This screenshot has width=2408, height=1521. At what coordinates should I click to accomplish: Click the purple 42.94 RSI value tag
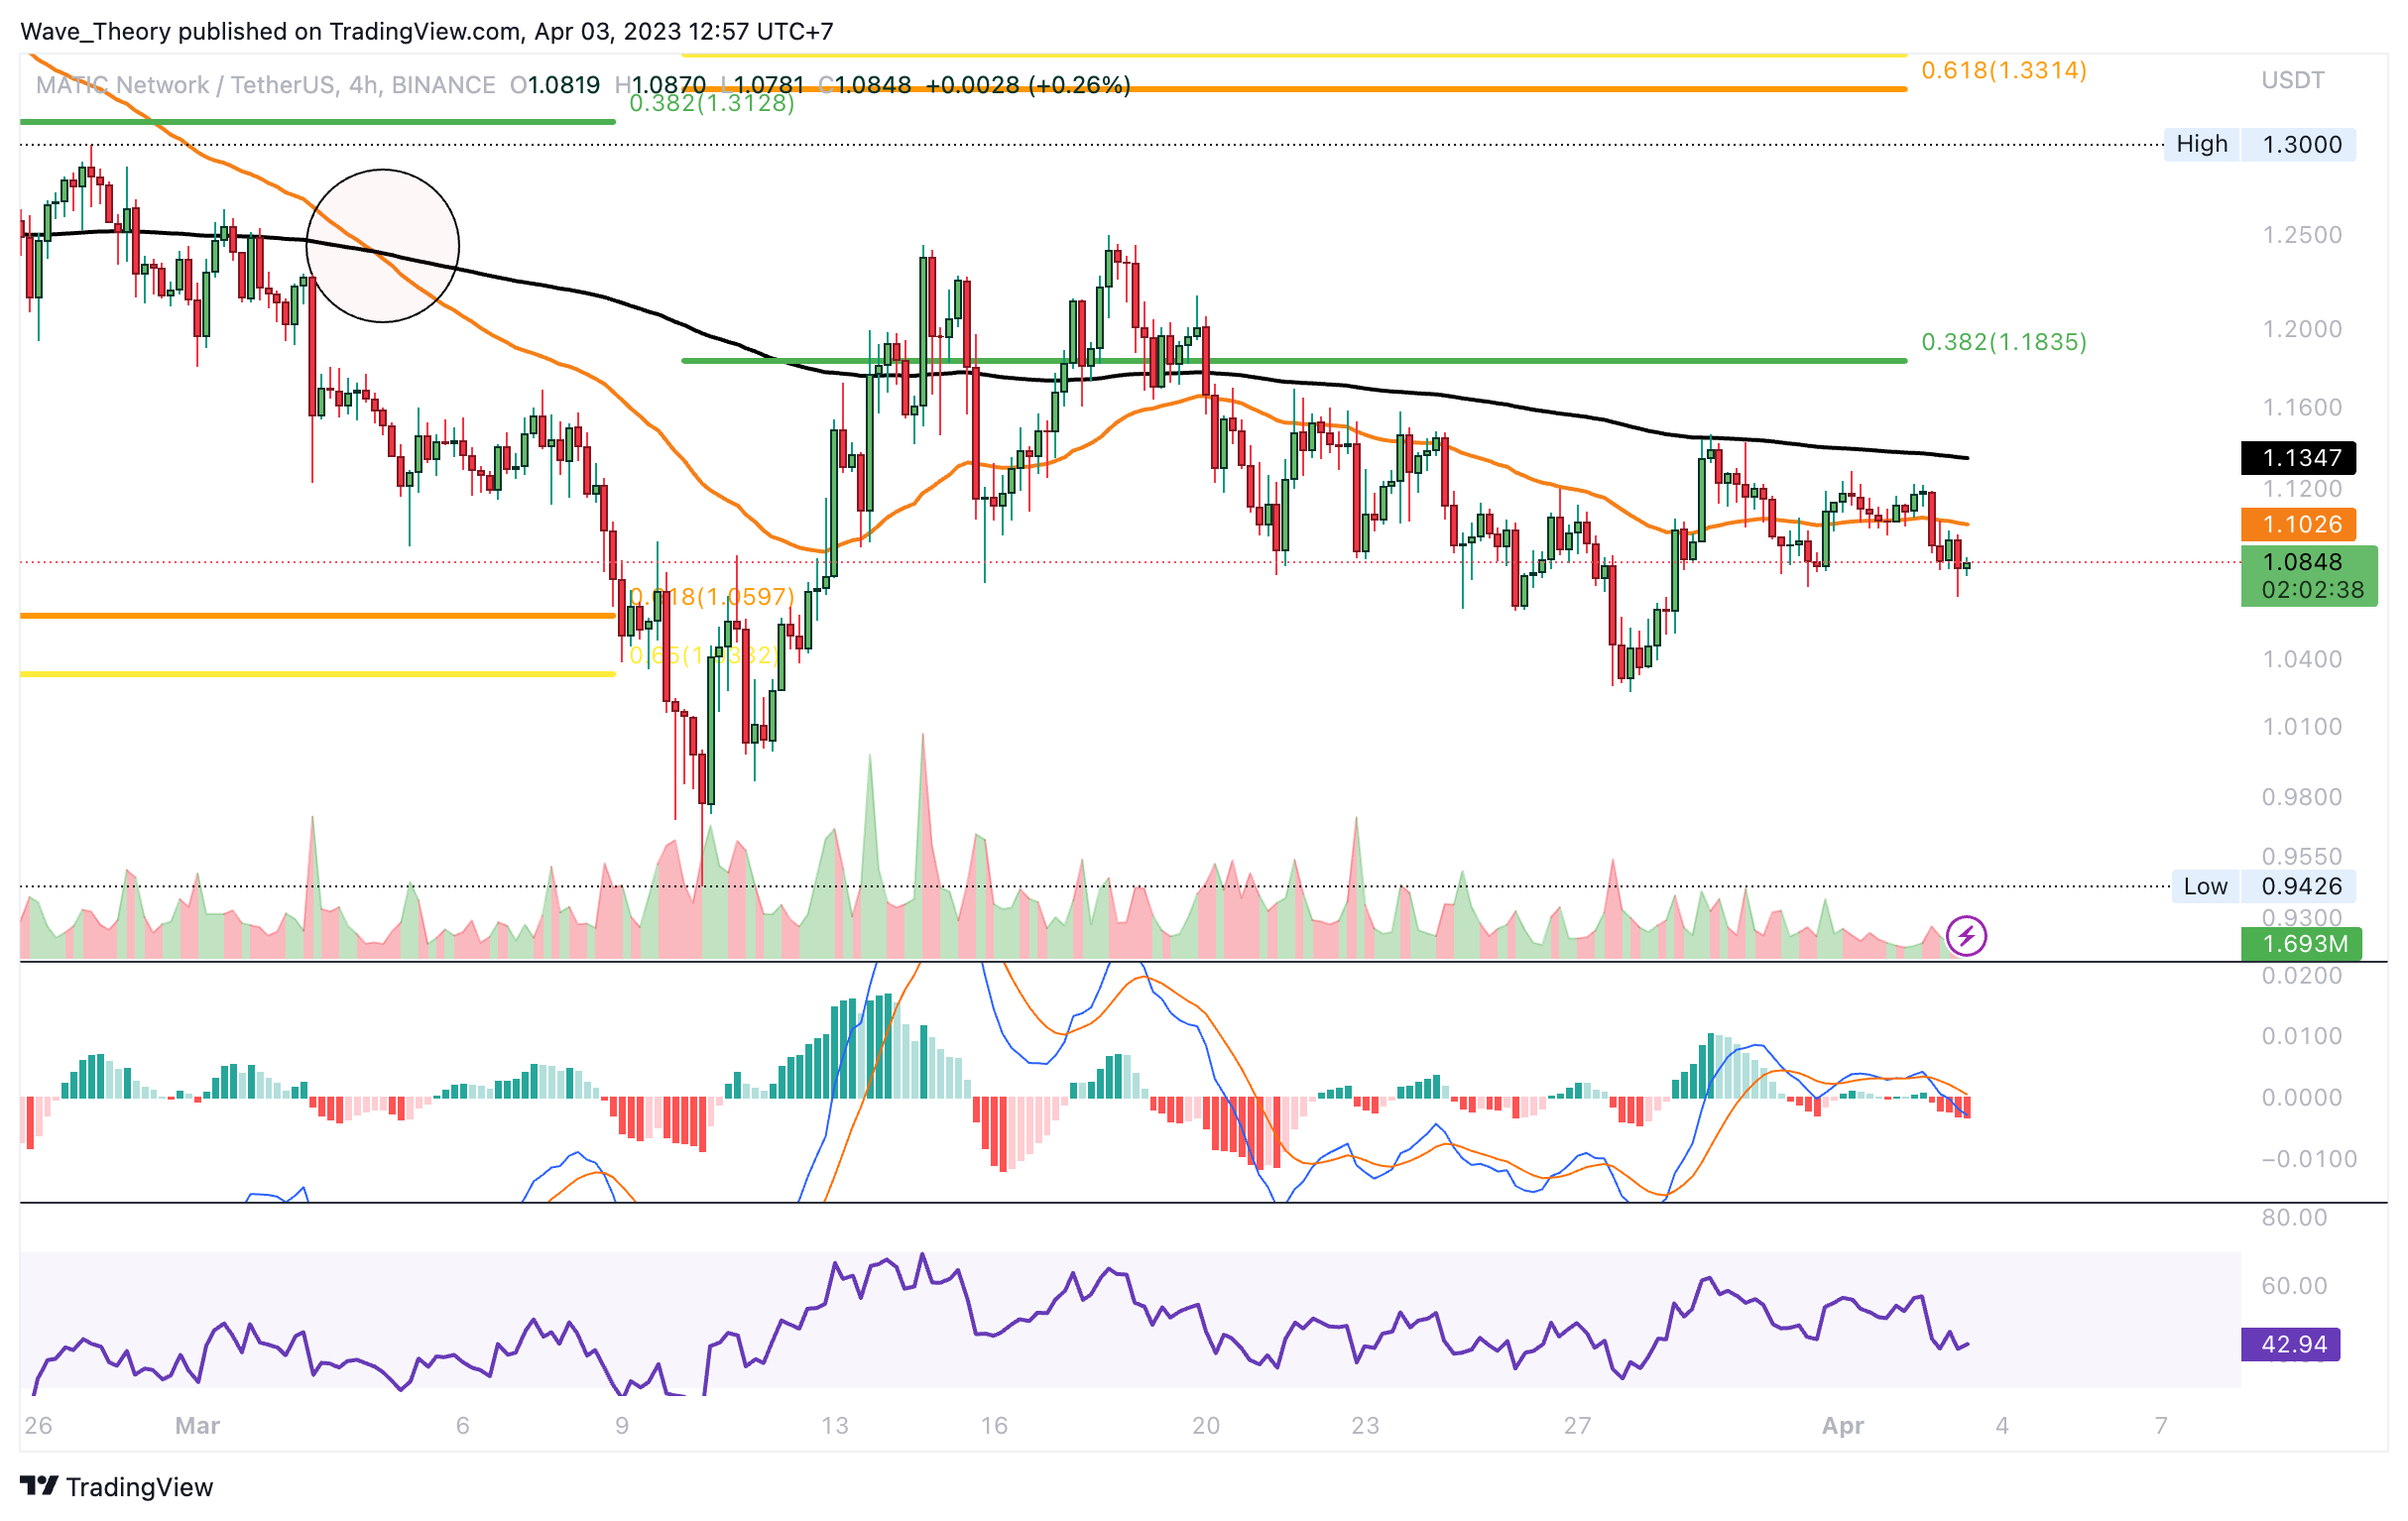tap(2290, 1344)
